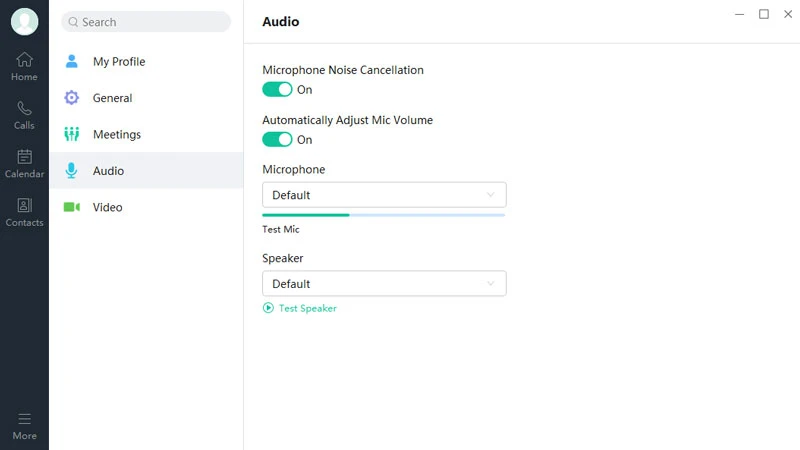This screenshot has height=450, width=800.
Task: Disable Microphone Noise Cancellation toggle
Action: coord(277,90)
